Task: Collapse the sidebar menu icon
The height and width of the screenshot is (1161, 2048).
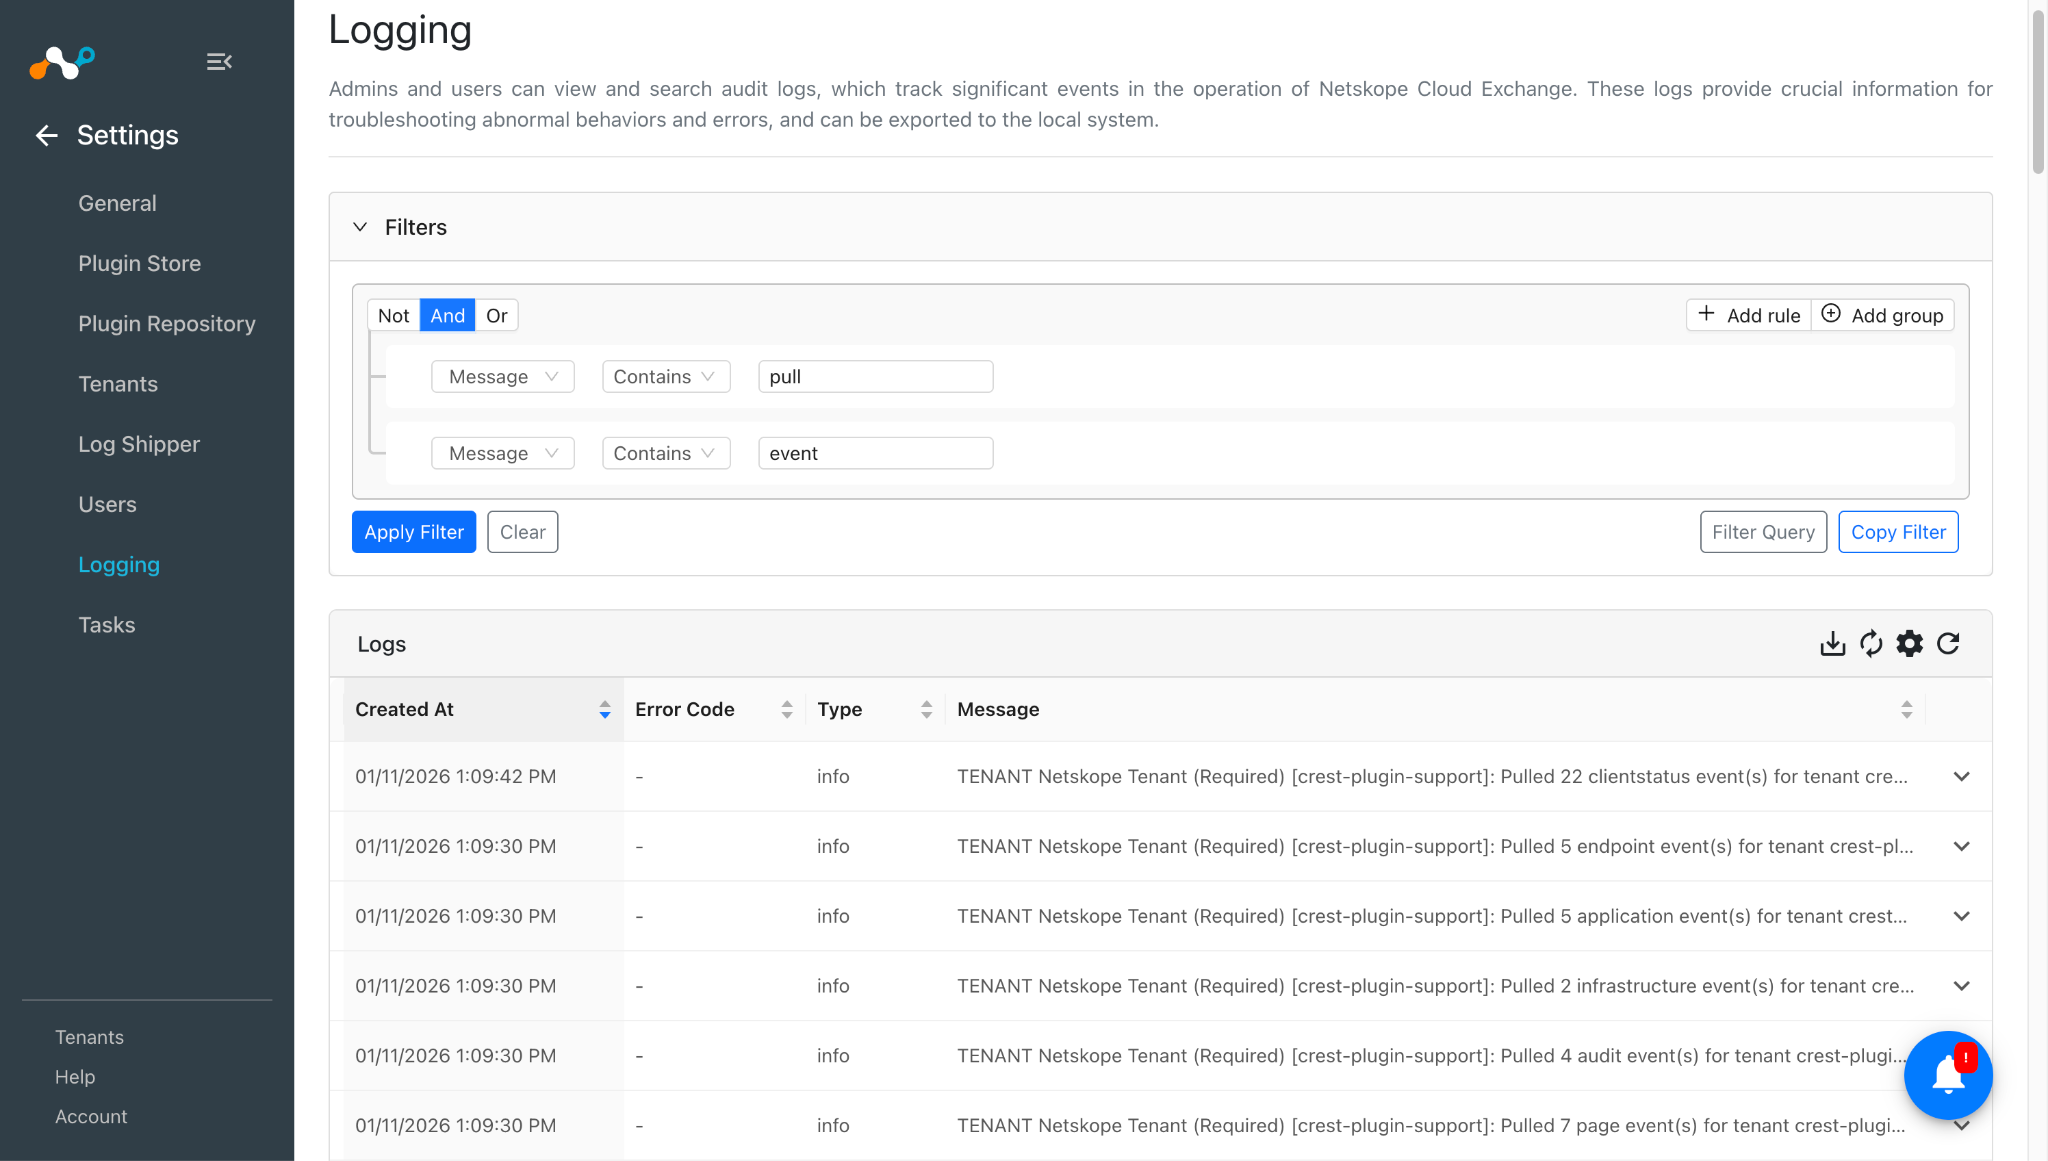Action: click(219, 62)
